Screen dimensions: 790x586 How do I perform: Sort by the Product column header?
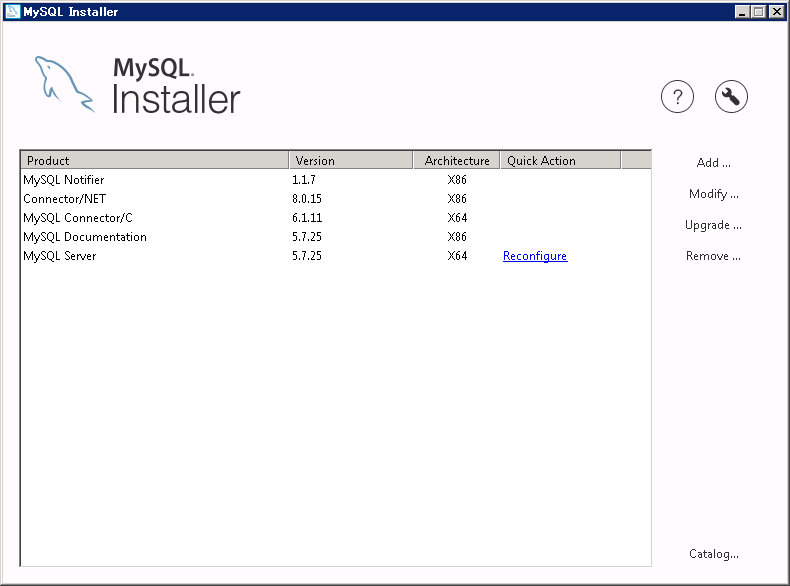click(154, 160)
